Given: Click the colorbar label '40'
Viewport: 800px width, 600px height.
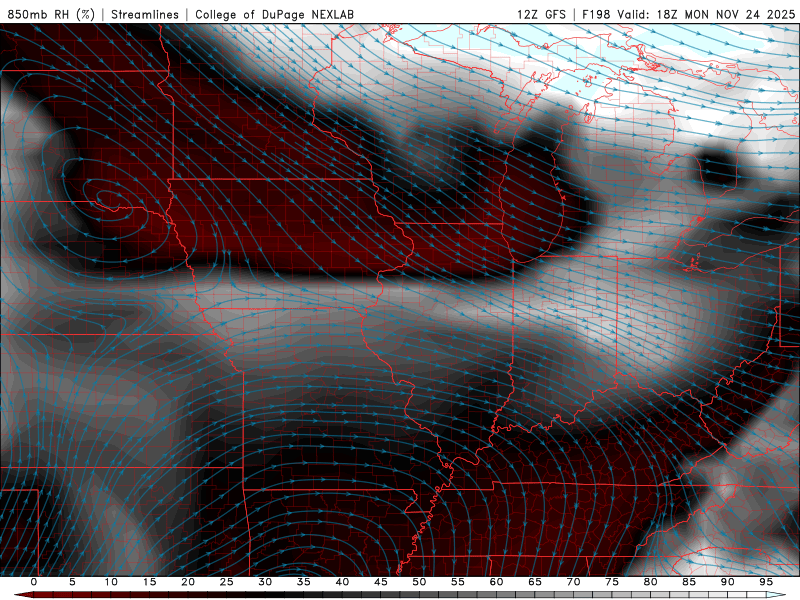Looking at the screenshot, I should [x=342, y=582].
